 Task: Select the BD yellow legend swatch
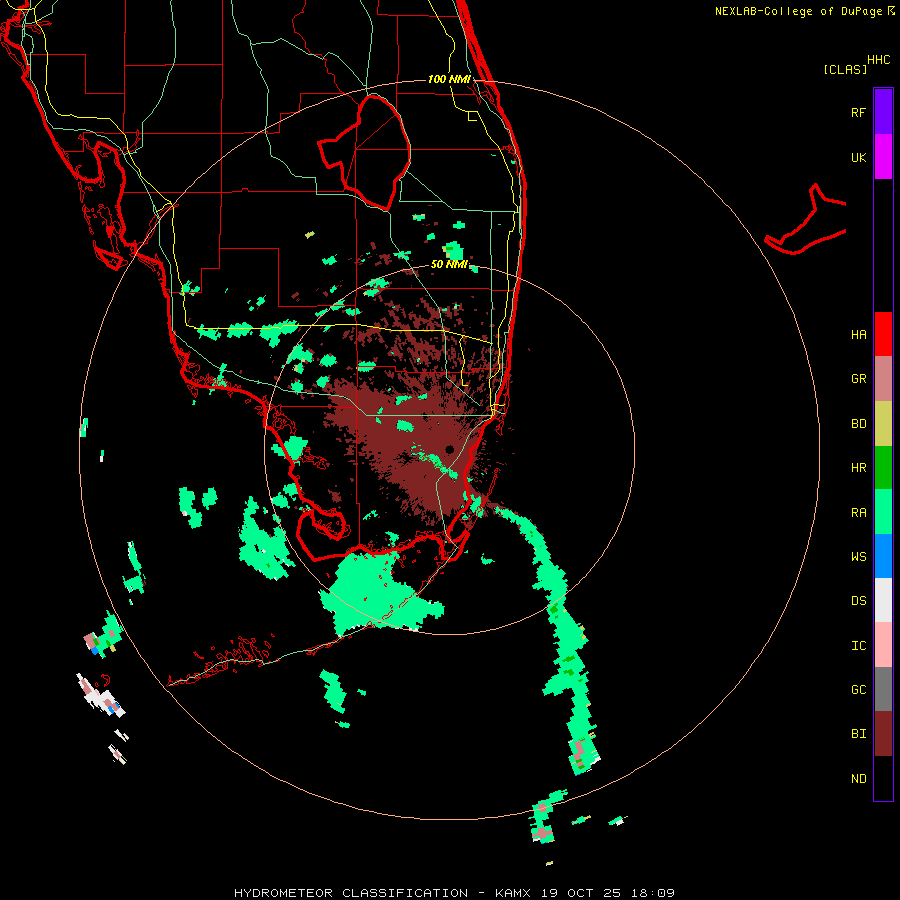[x=883, y=423]
